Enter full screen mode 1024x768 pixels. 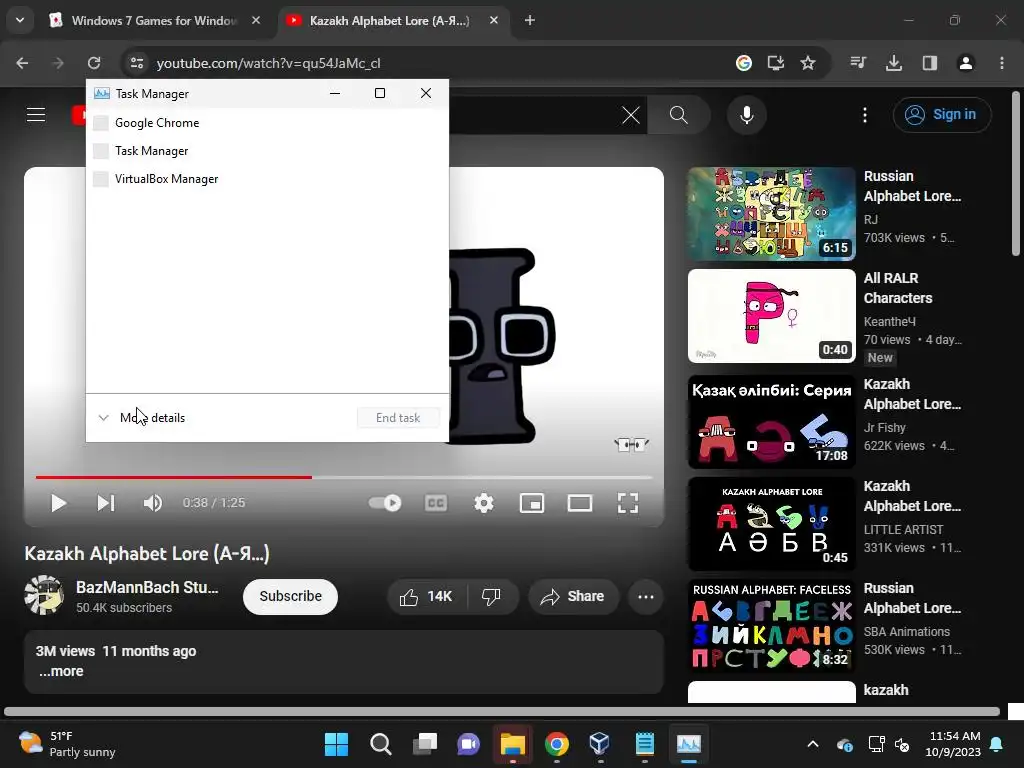pyautogui.click(x=628, y=503)
